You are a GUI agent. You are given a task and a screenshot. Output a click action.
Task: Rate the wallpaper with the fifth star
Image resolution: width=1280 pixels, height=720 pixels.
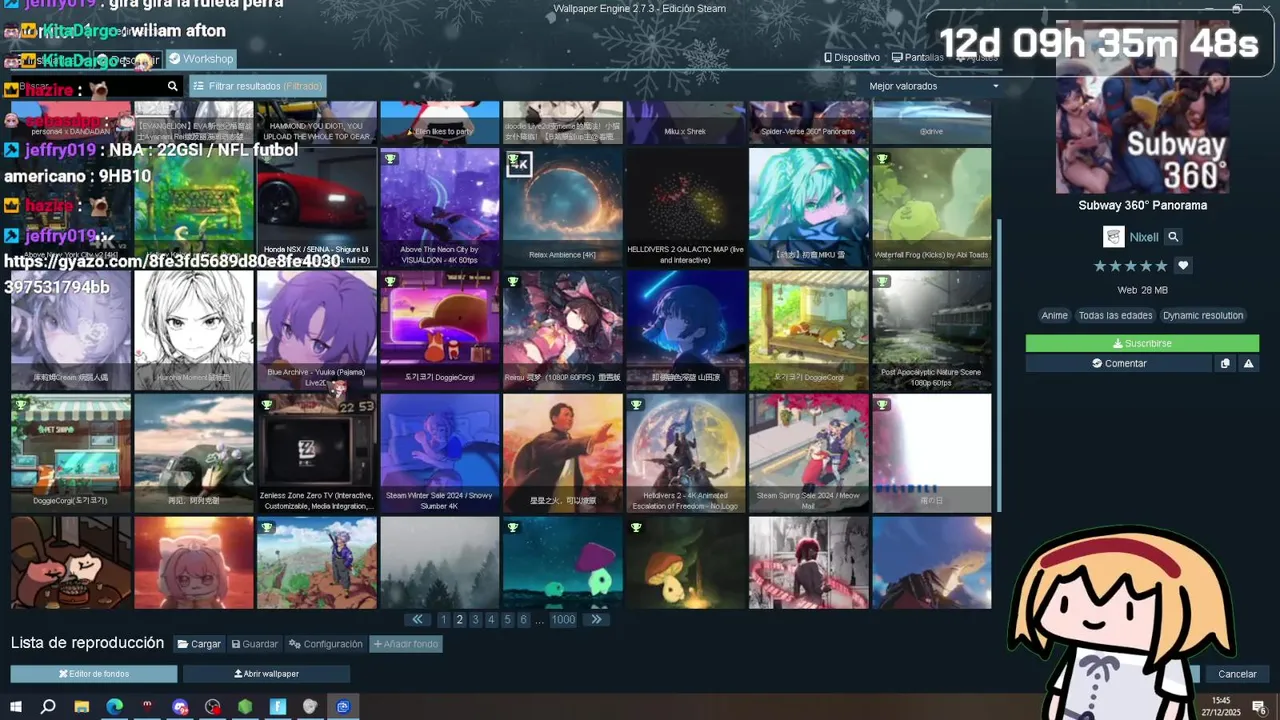[x=1161, y=266]
